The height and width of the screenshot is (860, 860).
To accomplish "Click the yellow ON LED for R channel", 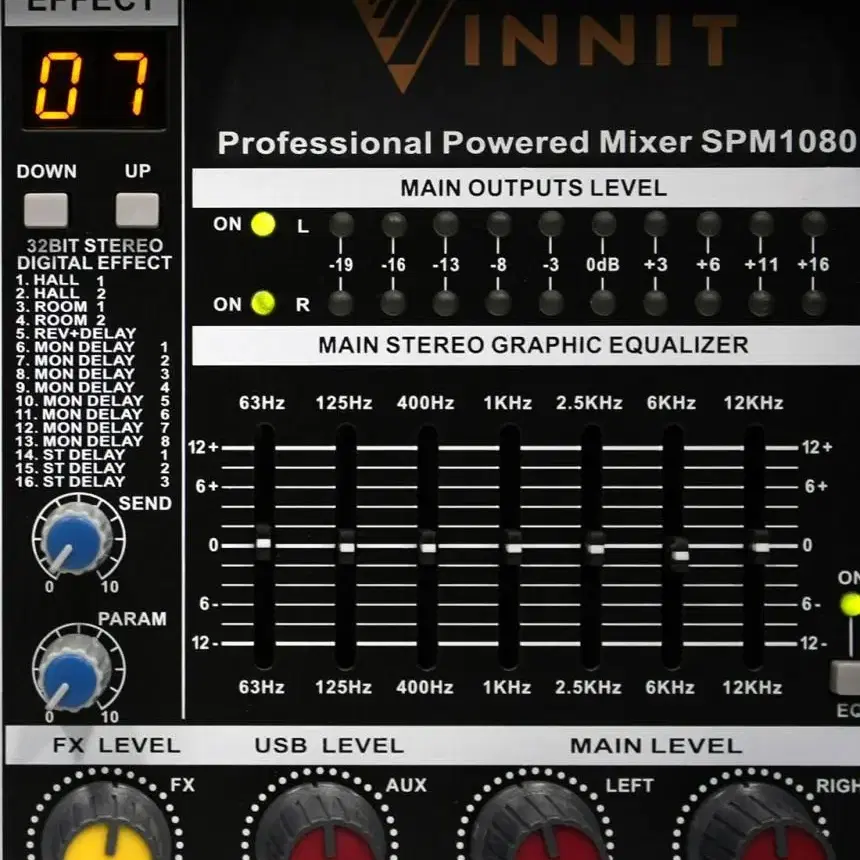I will point(263,303).
